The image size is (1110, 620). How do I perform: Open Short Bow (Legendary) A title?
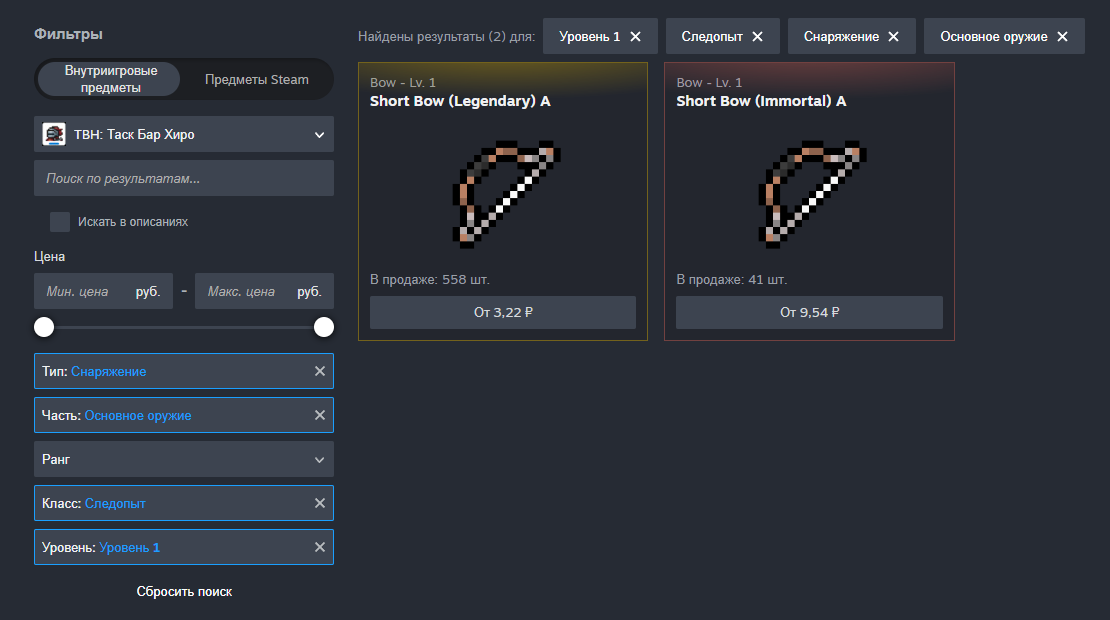tap(460, 101)
